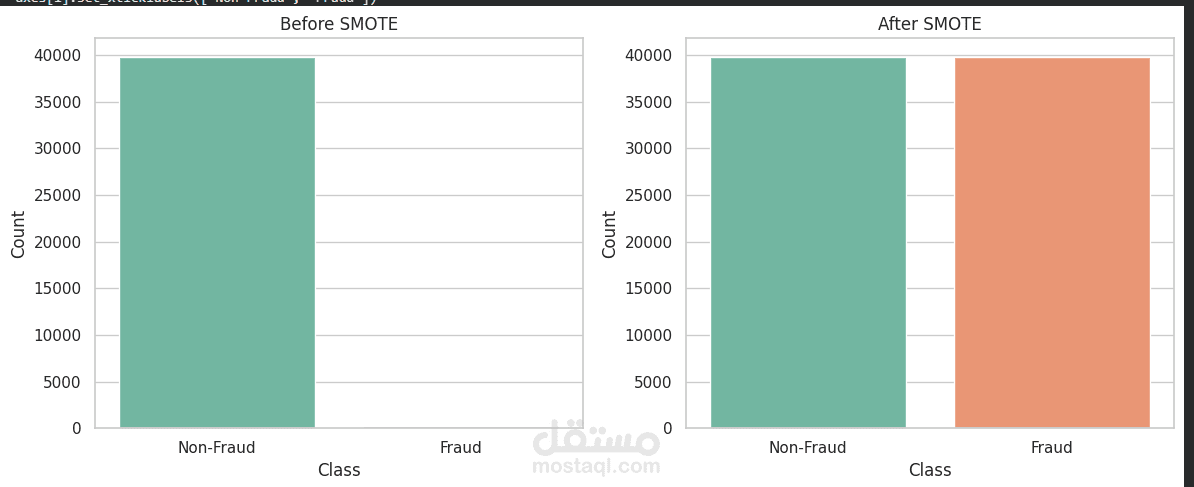The image size is (1194, 487).
Task: Click the Non-Fraud x-axis label under After SMOTE chart
Action: point(808,447)
